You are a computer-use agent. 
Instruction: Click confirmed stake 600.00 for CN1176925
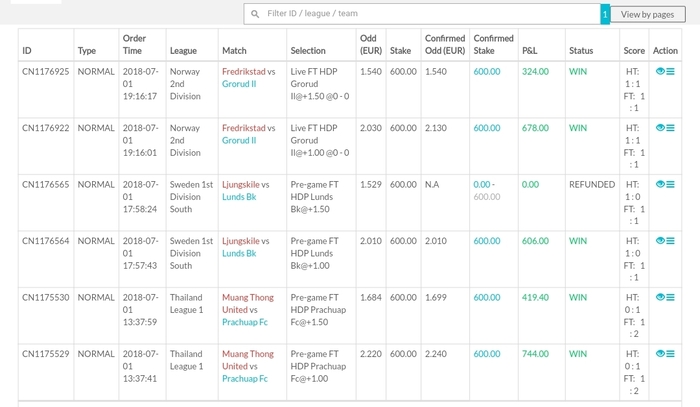487,71
